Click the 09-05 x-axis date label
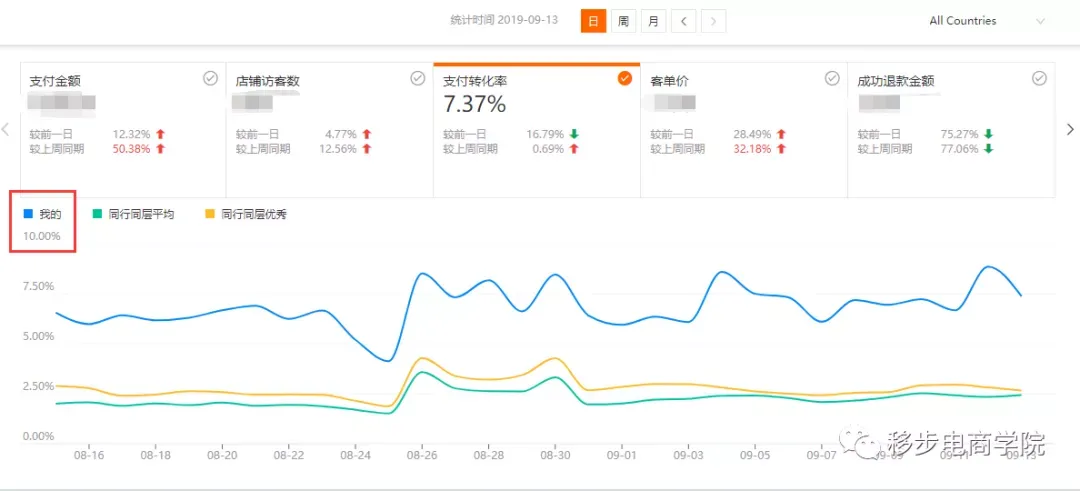The height and width of the screenshot is (491, 1080). 756,455
